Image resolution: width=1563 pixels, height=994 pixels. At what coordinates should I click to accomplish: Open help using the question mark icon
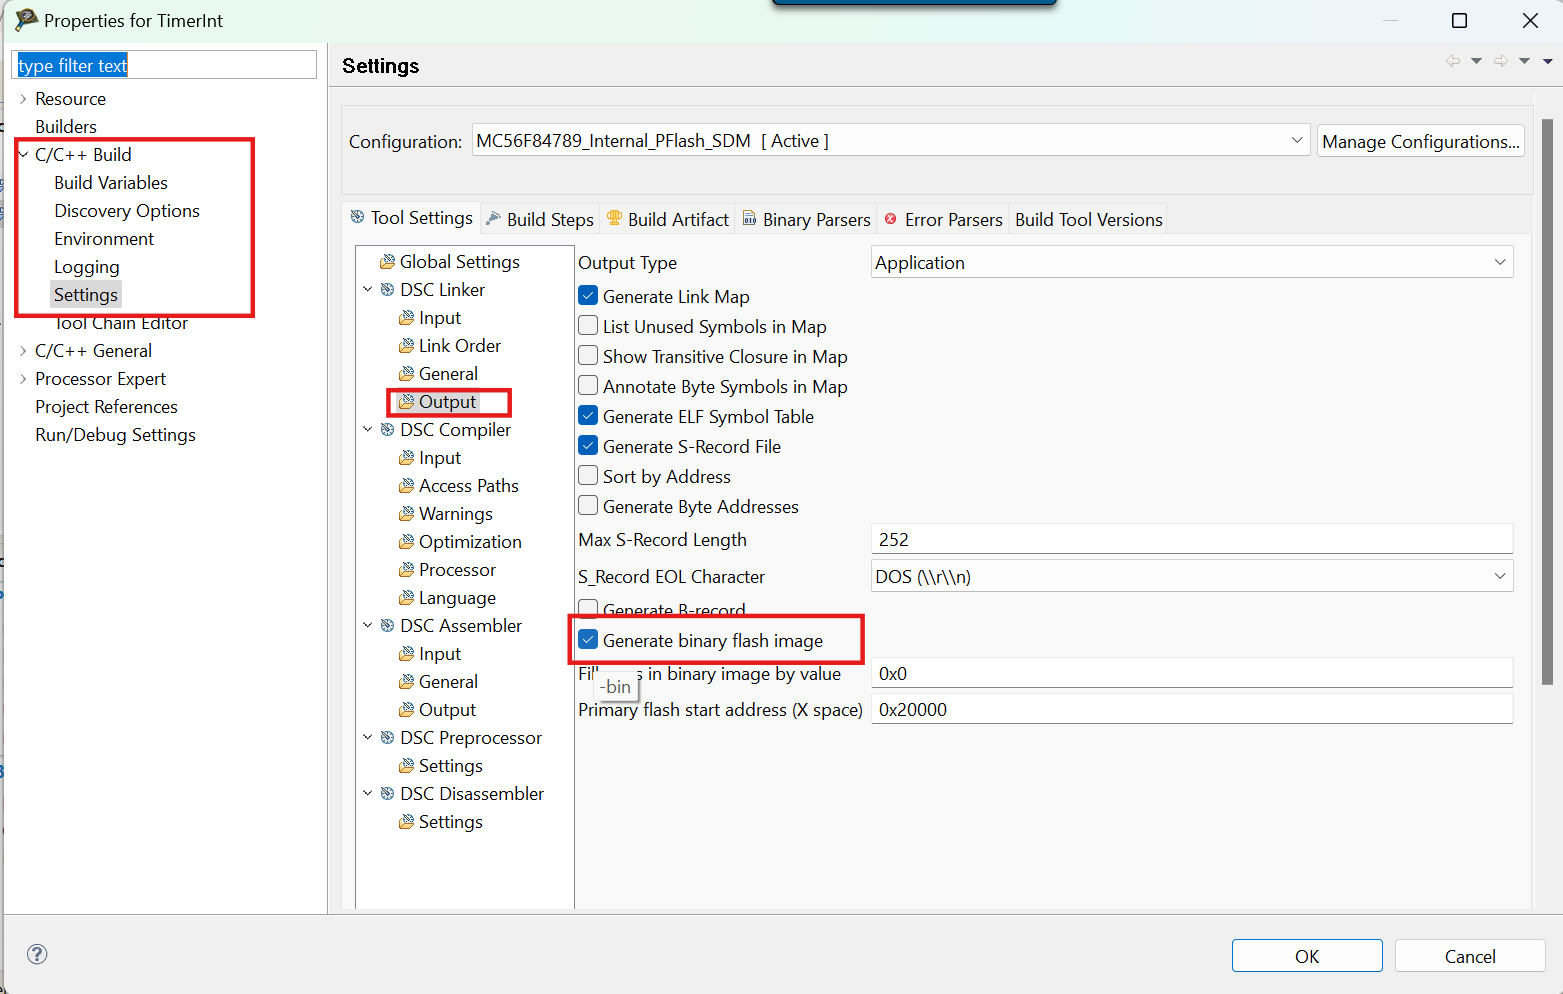pyautogui.click(x=36, y=955)
